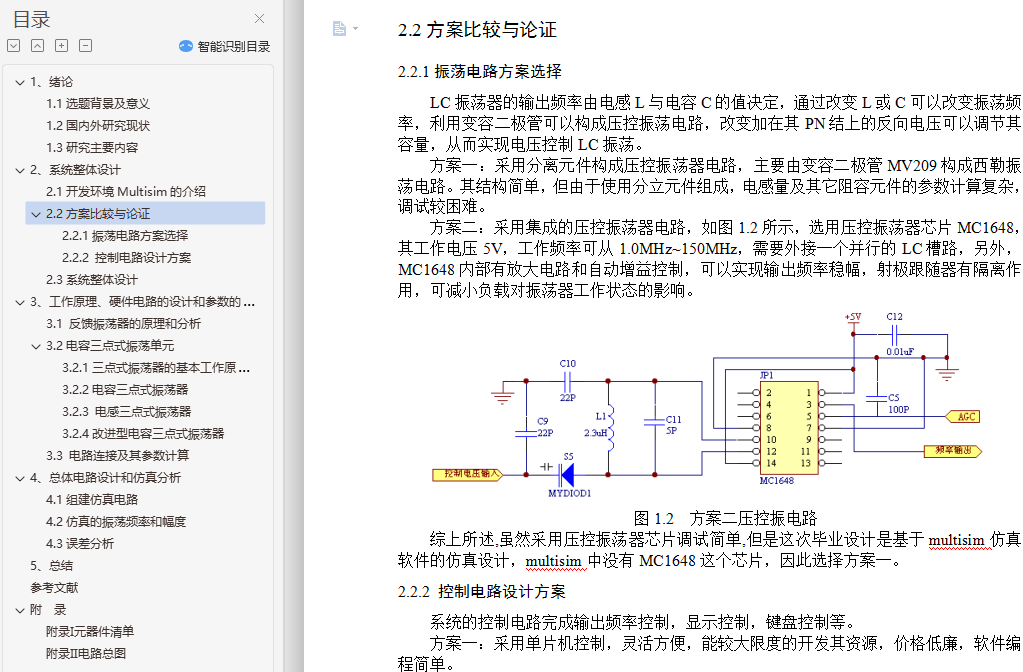
Task: Jump to 3.2.4 改进型电容三点式振荡器
Action: pyautogui.click(x=143, y=434)
